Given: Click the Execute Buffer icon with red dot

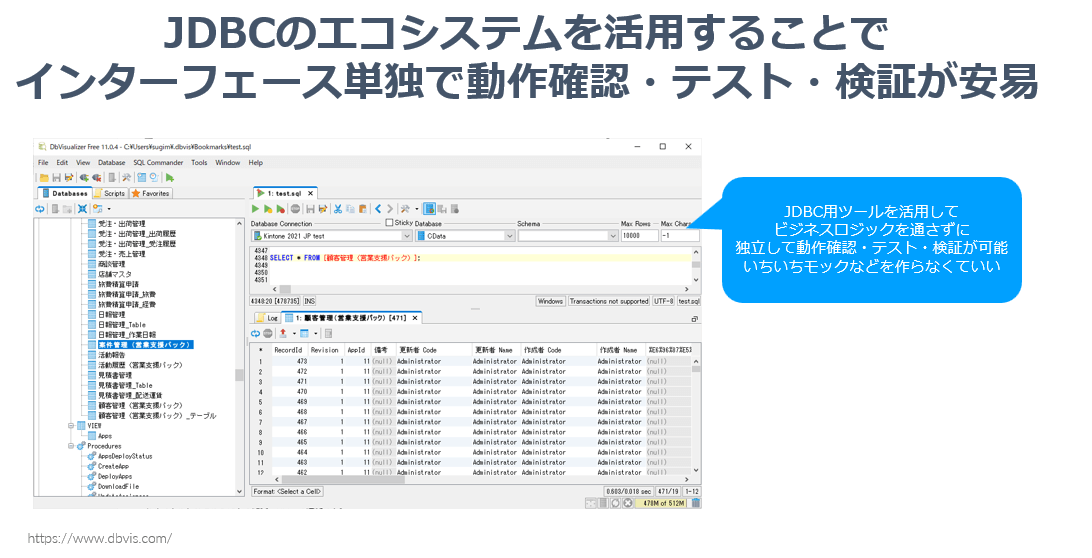Looking at the screenshot, I should tap(281, 208).
